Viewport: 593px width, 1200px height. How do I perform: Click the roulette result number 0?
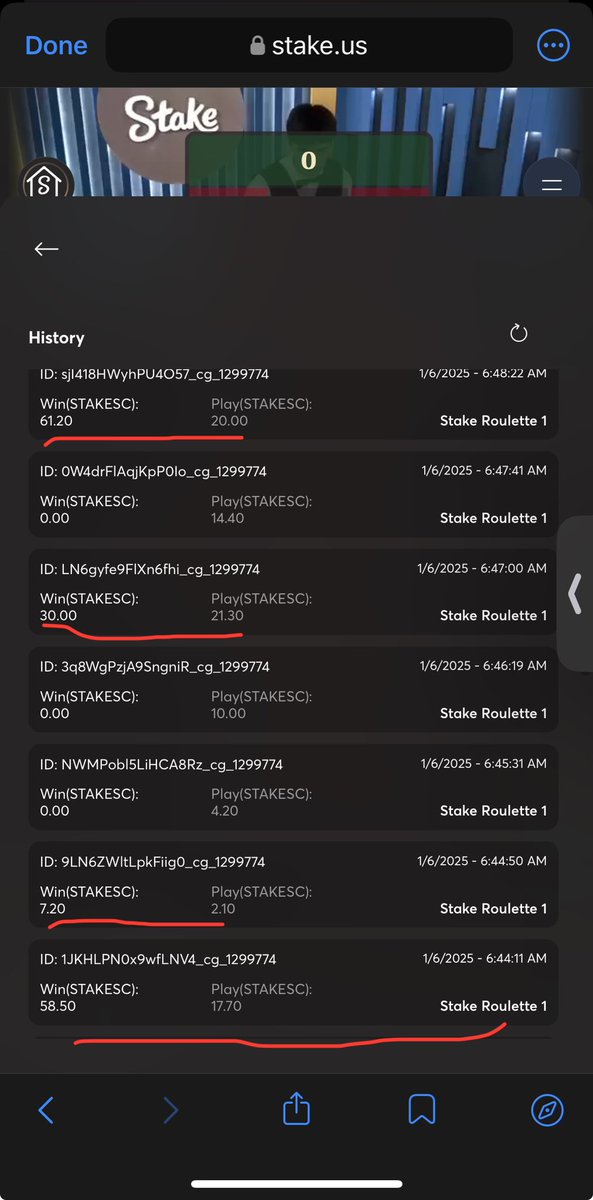click(x=308, y=160)
